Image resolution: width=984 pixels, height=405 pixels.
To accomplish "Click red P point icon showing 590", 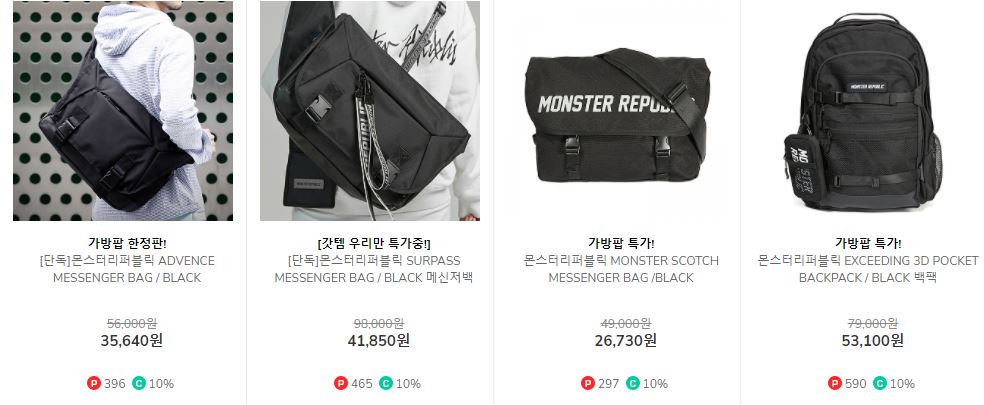I will 835,383.
